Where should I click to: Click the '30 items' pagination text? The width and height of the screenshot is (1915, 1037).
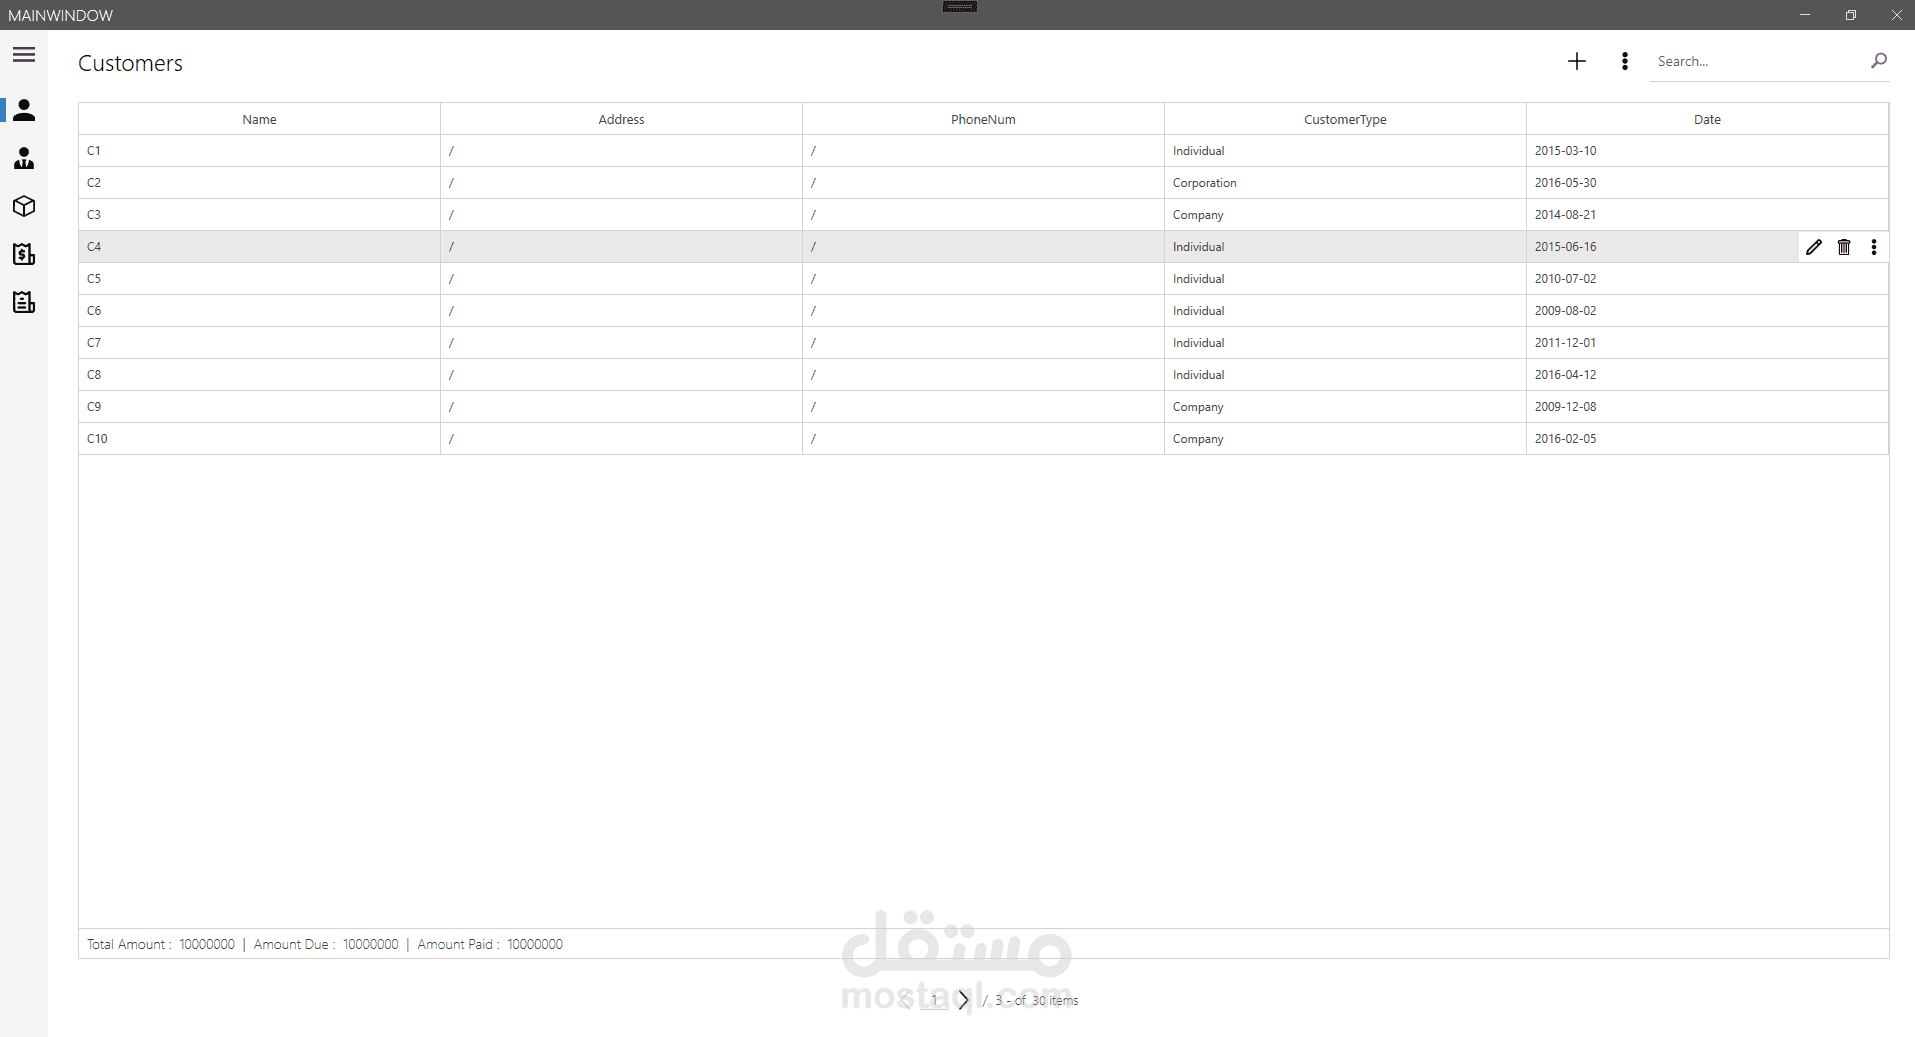click(x=1055, y=1000)
